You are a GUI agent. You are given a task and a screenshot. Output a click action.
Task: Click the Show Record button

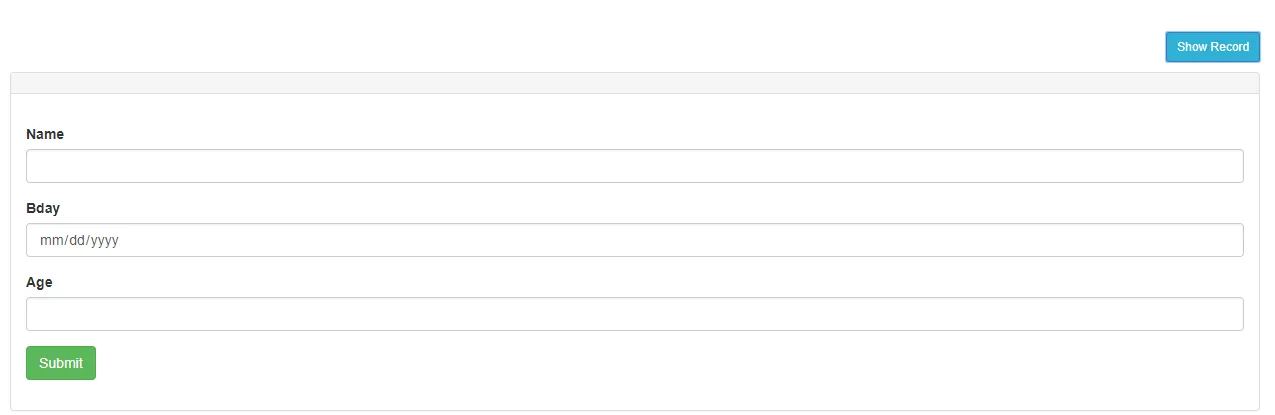[x=1212, y=47]
